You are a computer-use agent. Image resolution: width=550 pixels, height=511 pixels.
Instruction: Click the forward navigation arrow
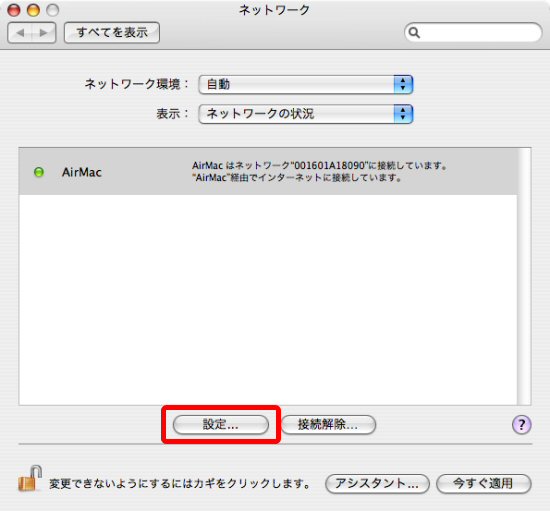(x=43, y=33)
